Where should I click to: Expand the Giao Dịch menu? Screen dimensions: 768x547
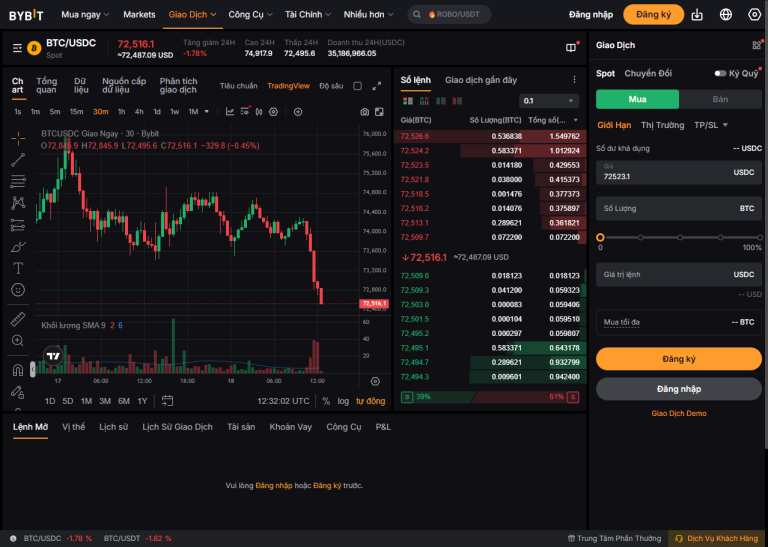tap(192, 15)
